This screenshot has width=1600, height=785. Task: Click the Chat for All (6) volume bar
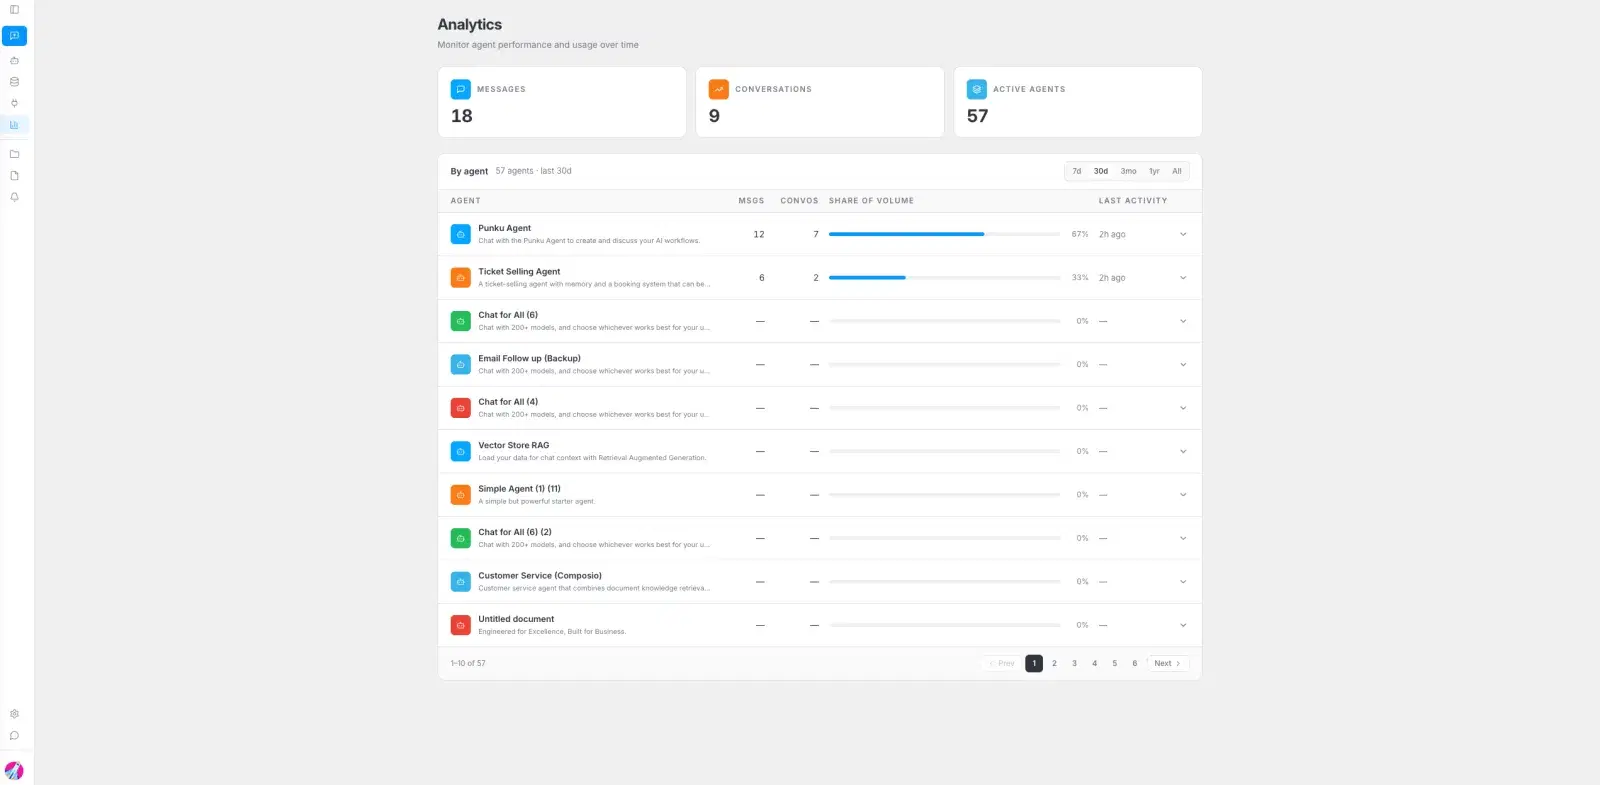944,321
